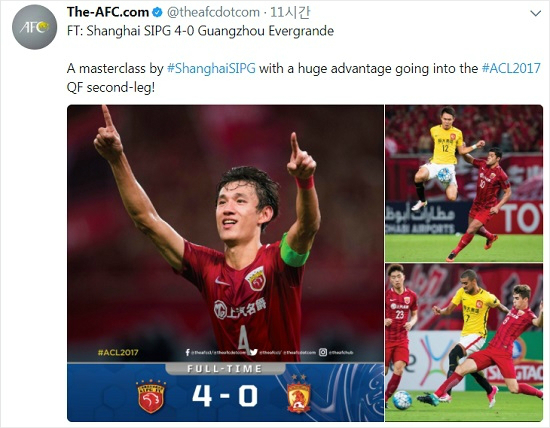Click the yellow #ACL2017 tag on the image

point(118,353)
